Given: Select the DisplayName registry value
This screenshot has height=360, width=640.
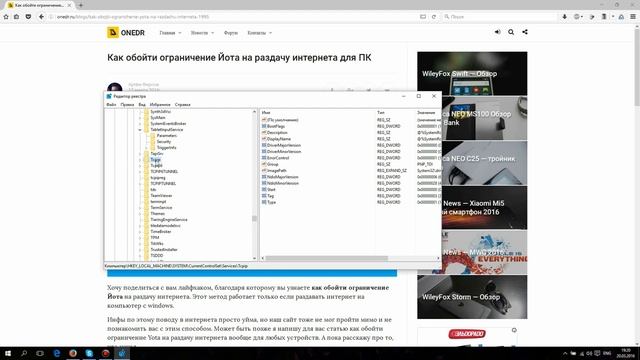Looking at the screenshot, I should point(279,139).
